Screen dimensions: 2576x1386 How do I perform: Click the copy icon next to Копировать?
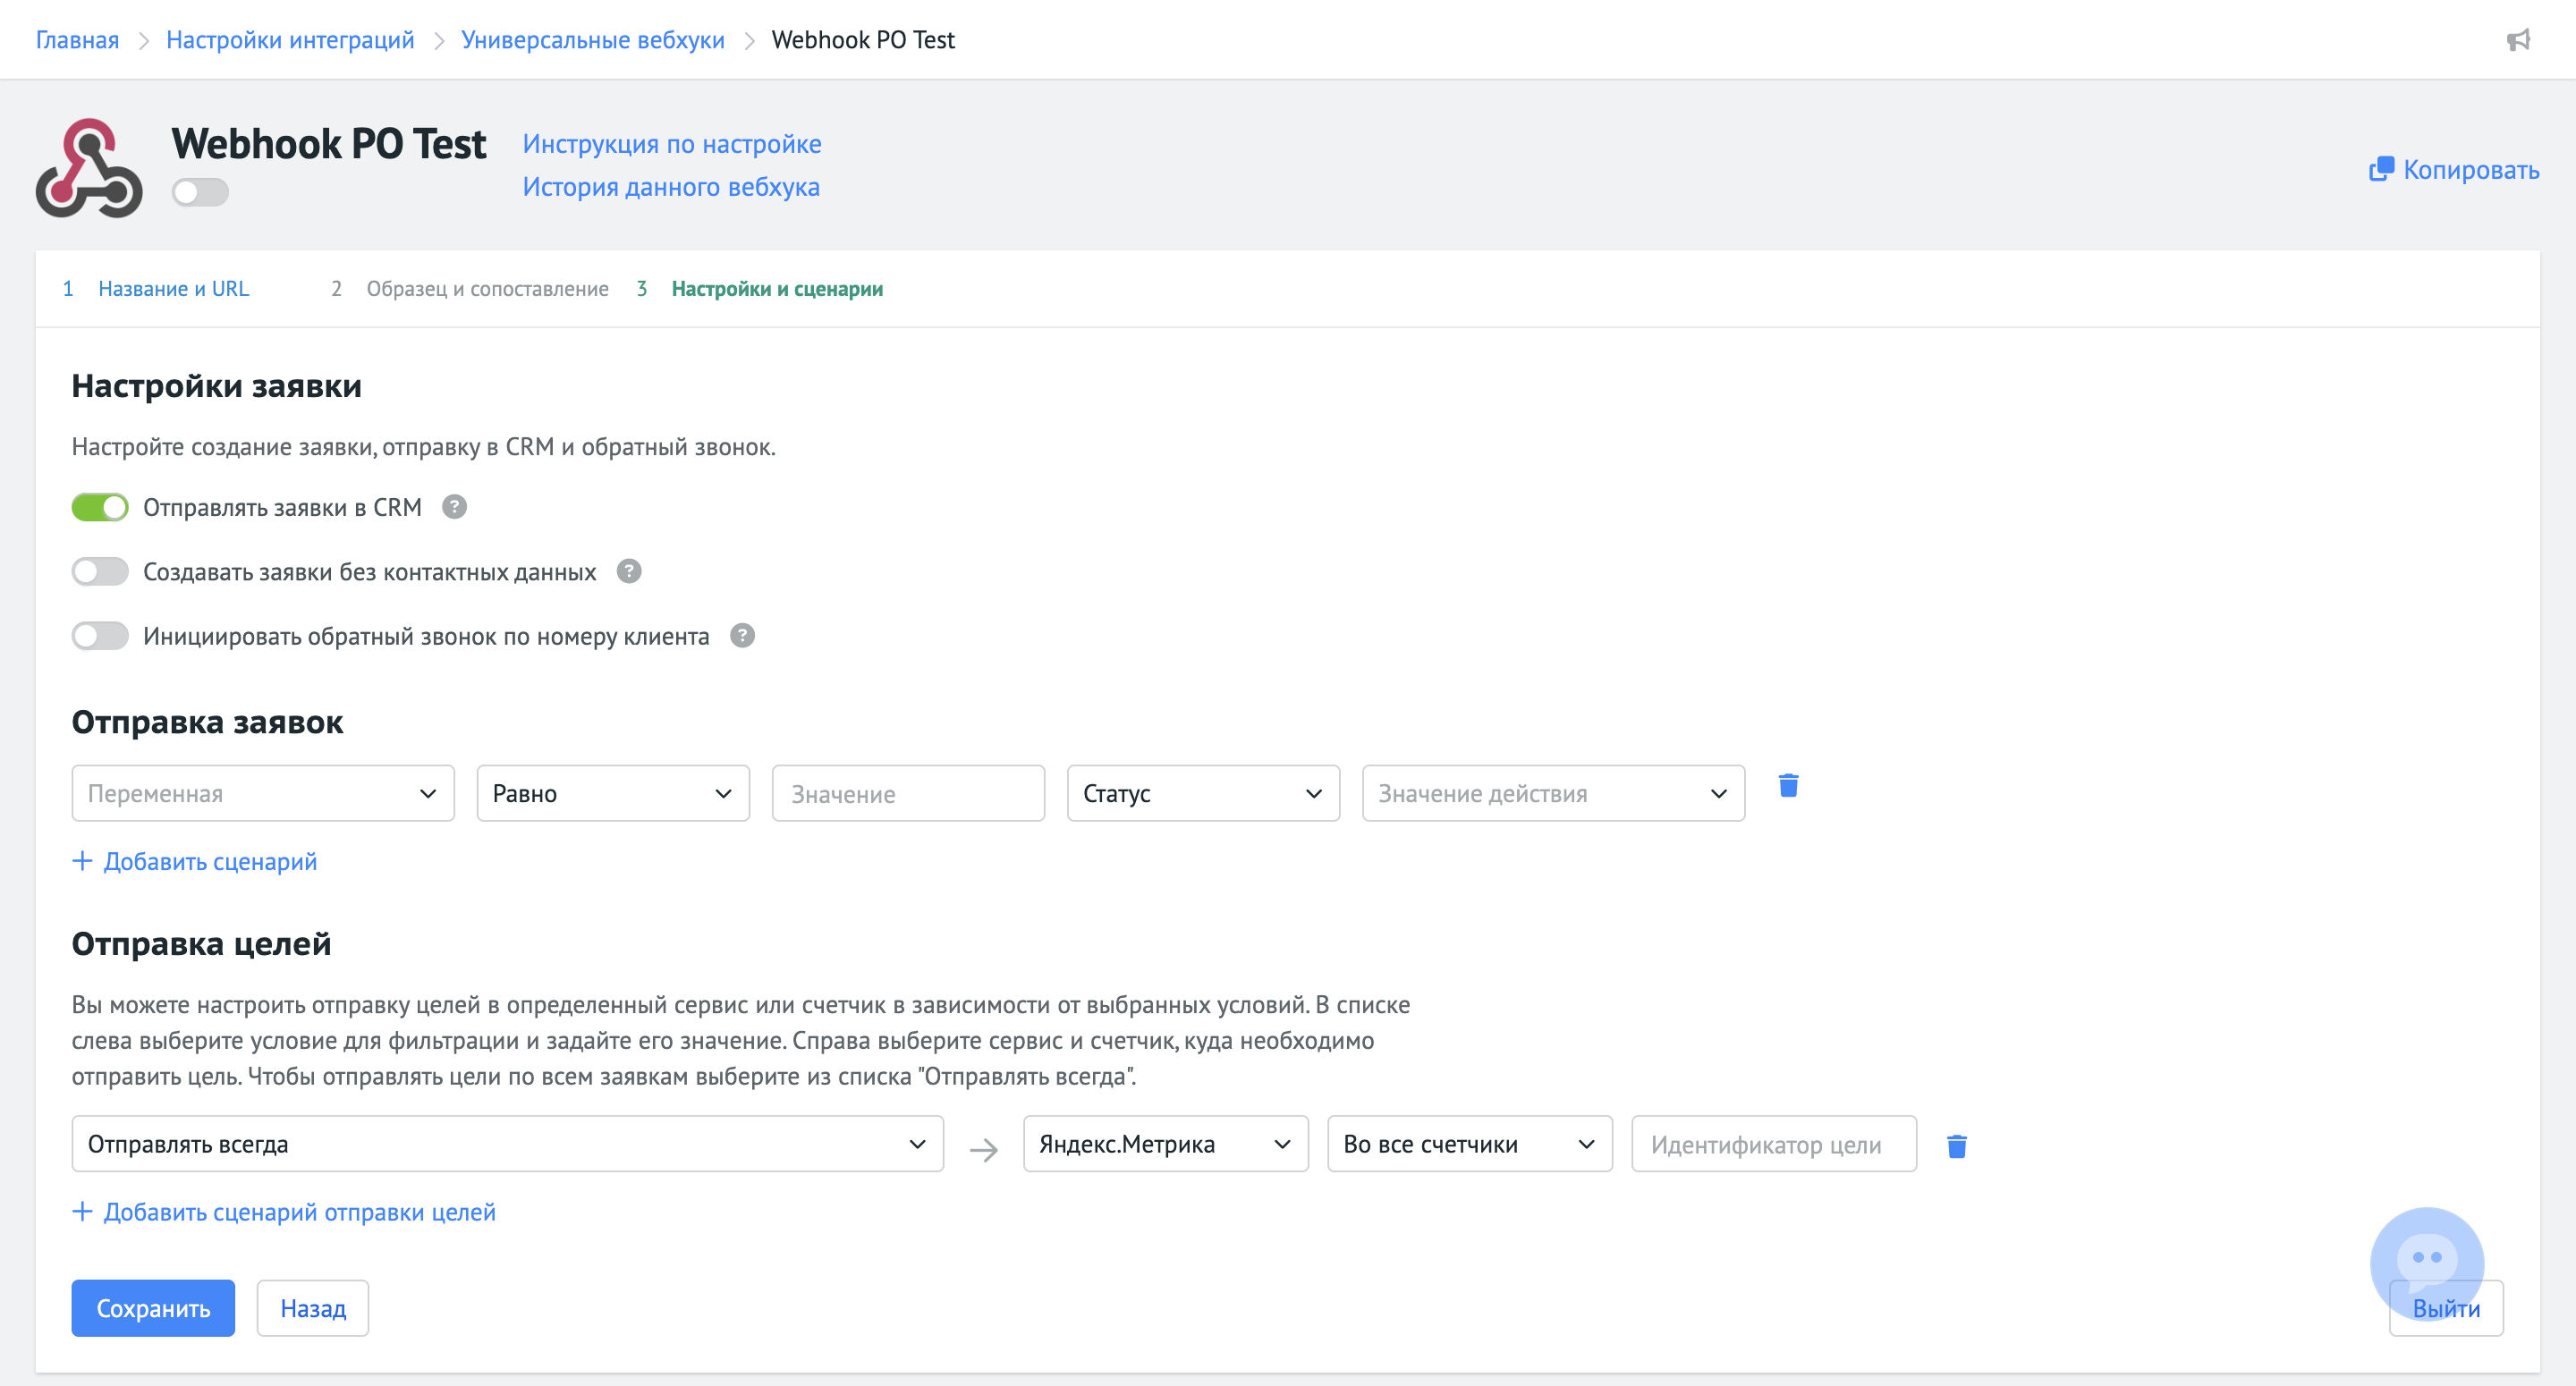pyautogui.click(x=2381, y=169)
